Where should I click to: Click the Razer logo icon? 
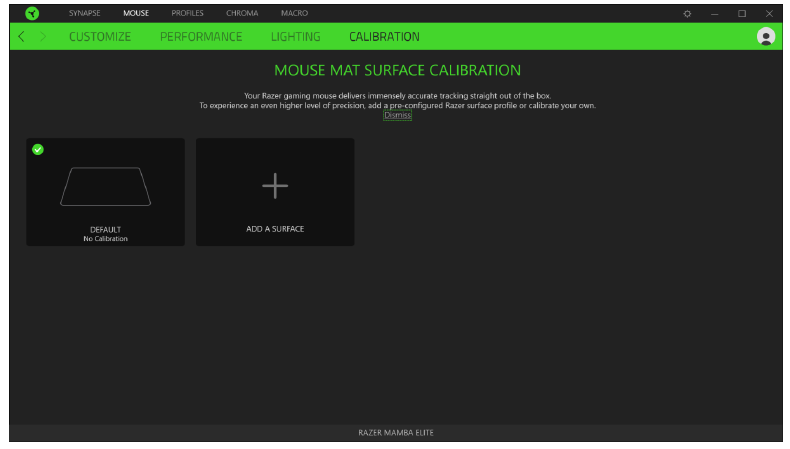pyautogui.click(x=32, y=14)
